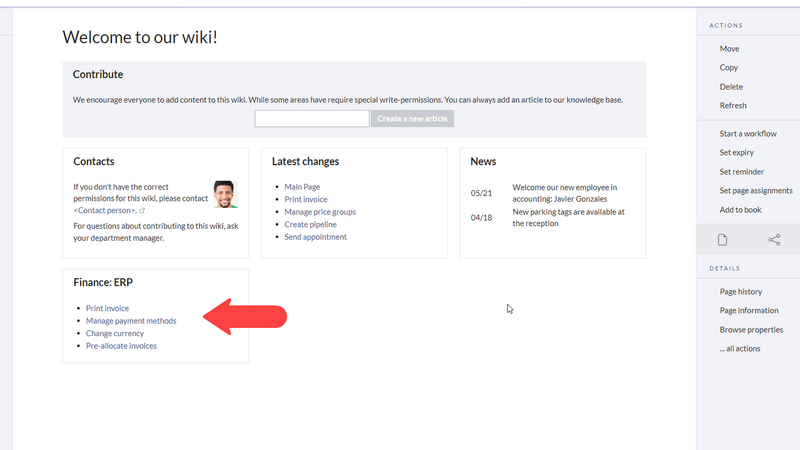Click the Javier Gonzales news text
800x450 pixels.
coord(565,193)
